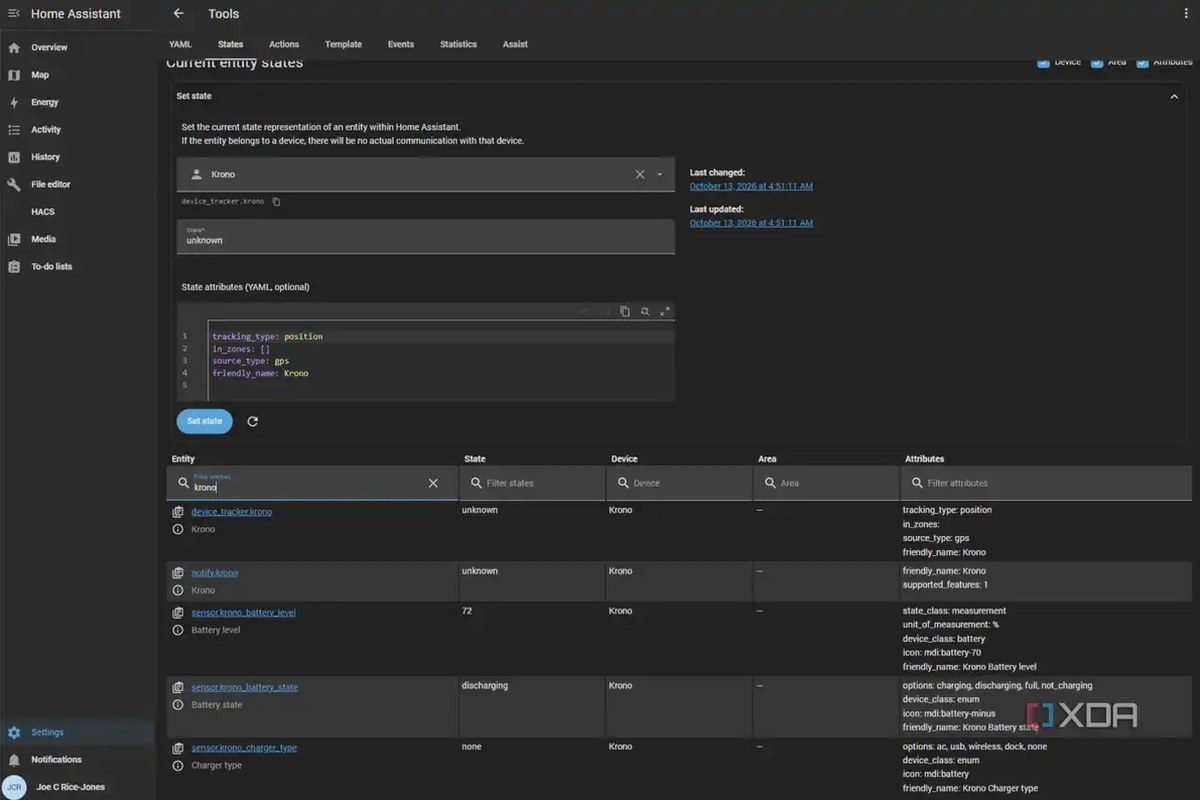Open search in the YAML editor
The height and width of the screenshot is (800, 1200).
click(x=645, y=311)
